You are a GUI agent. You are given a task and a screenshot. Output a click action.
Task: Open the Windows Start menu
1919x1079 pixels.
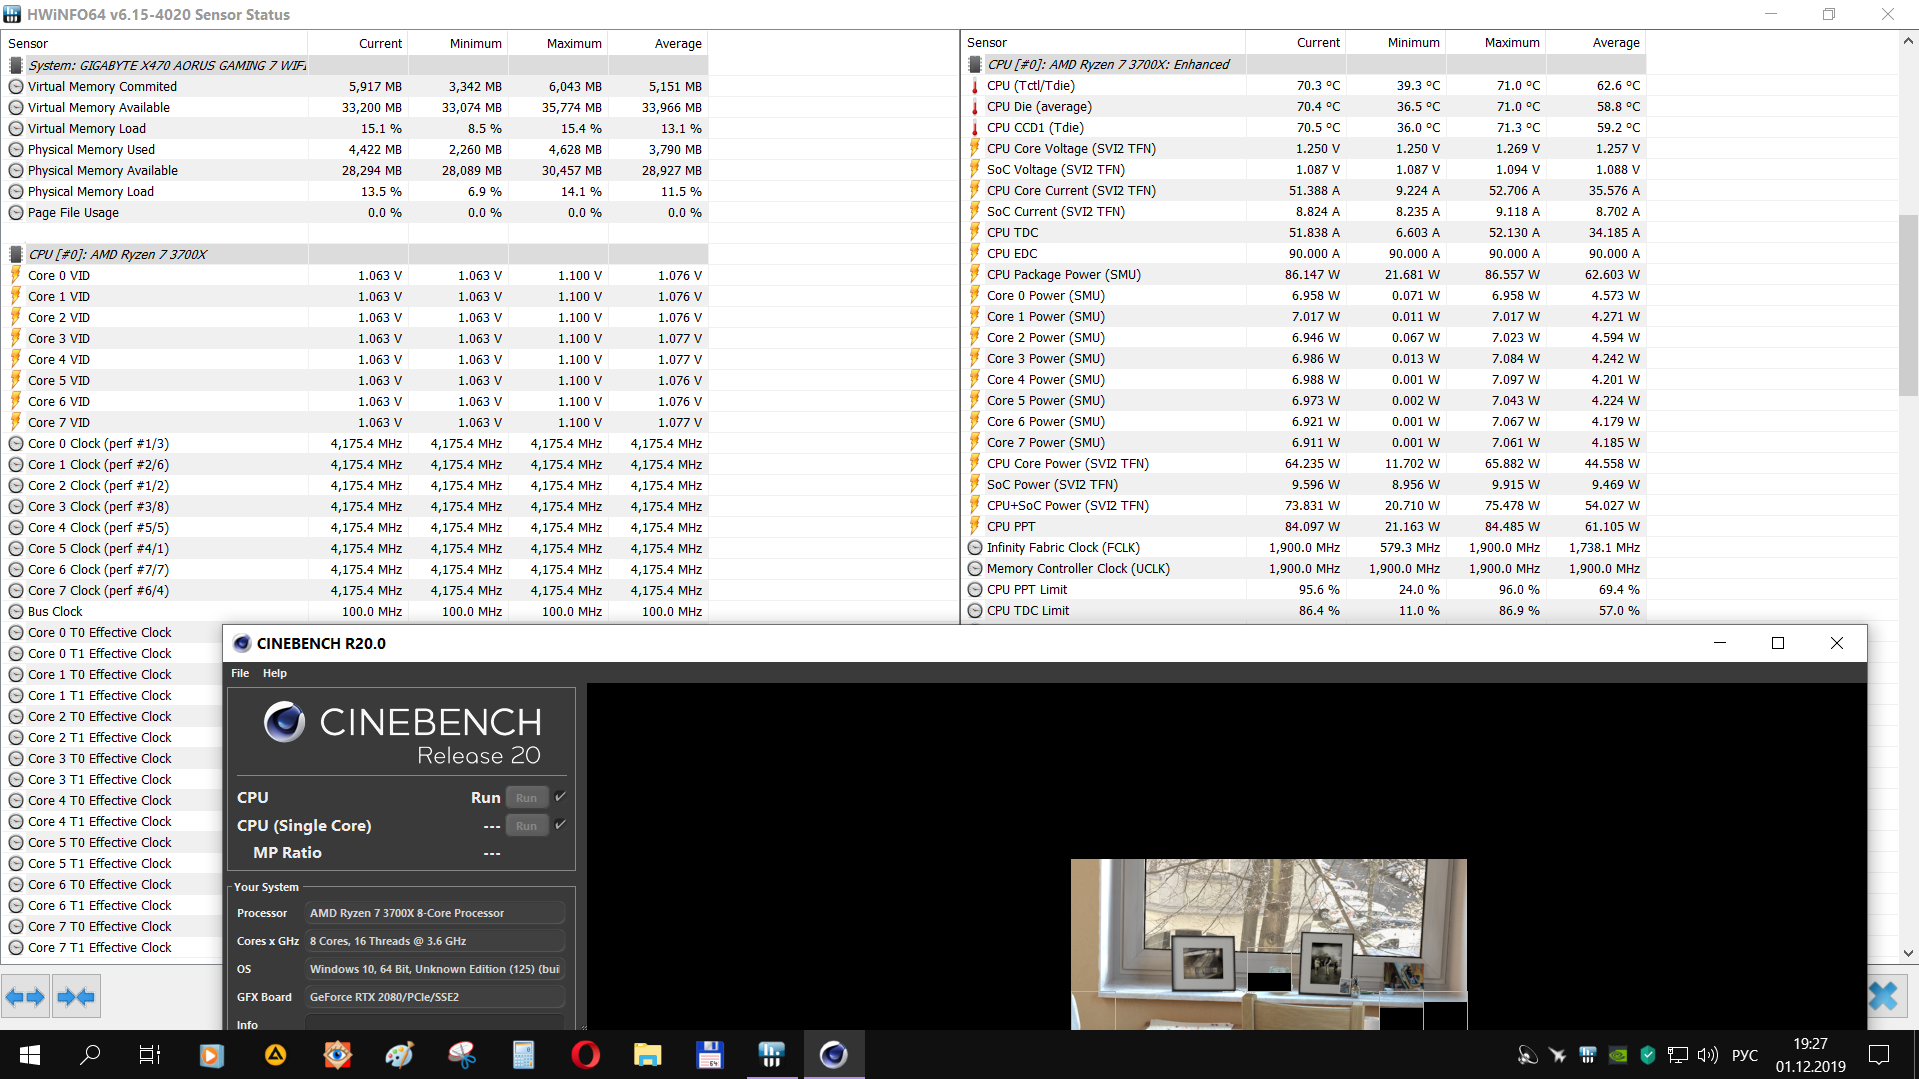coord(30,1054)
